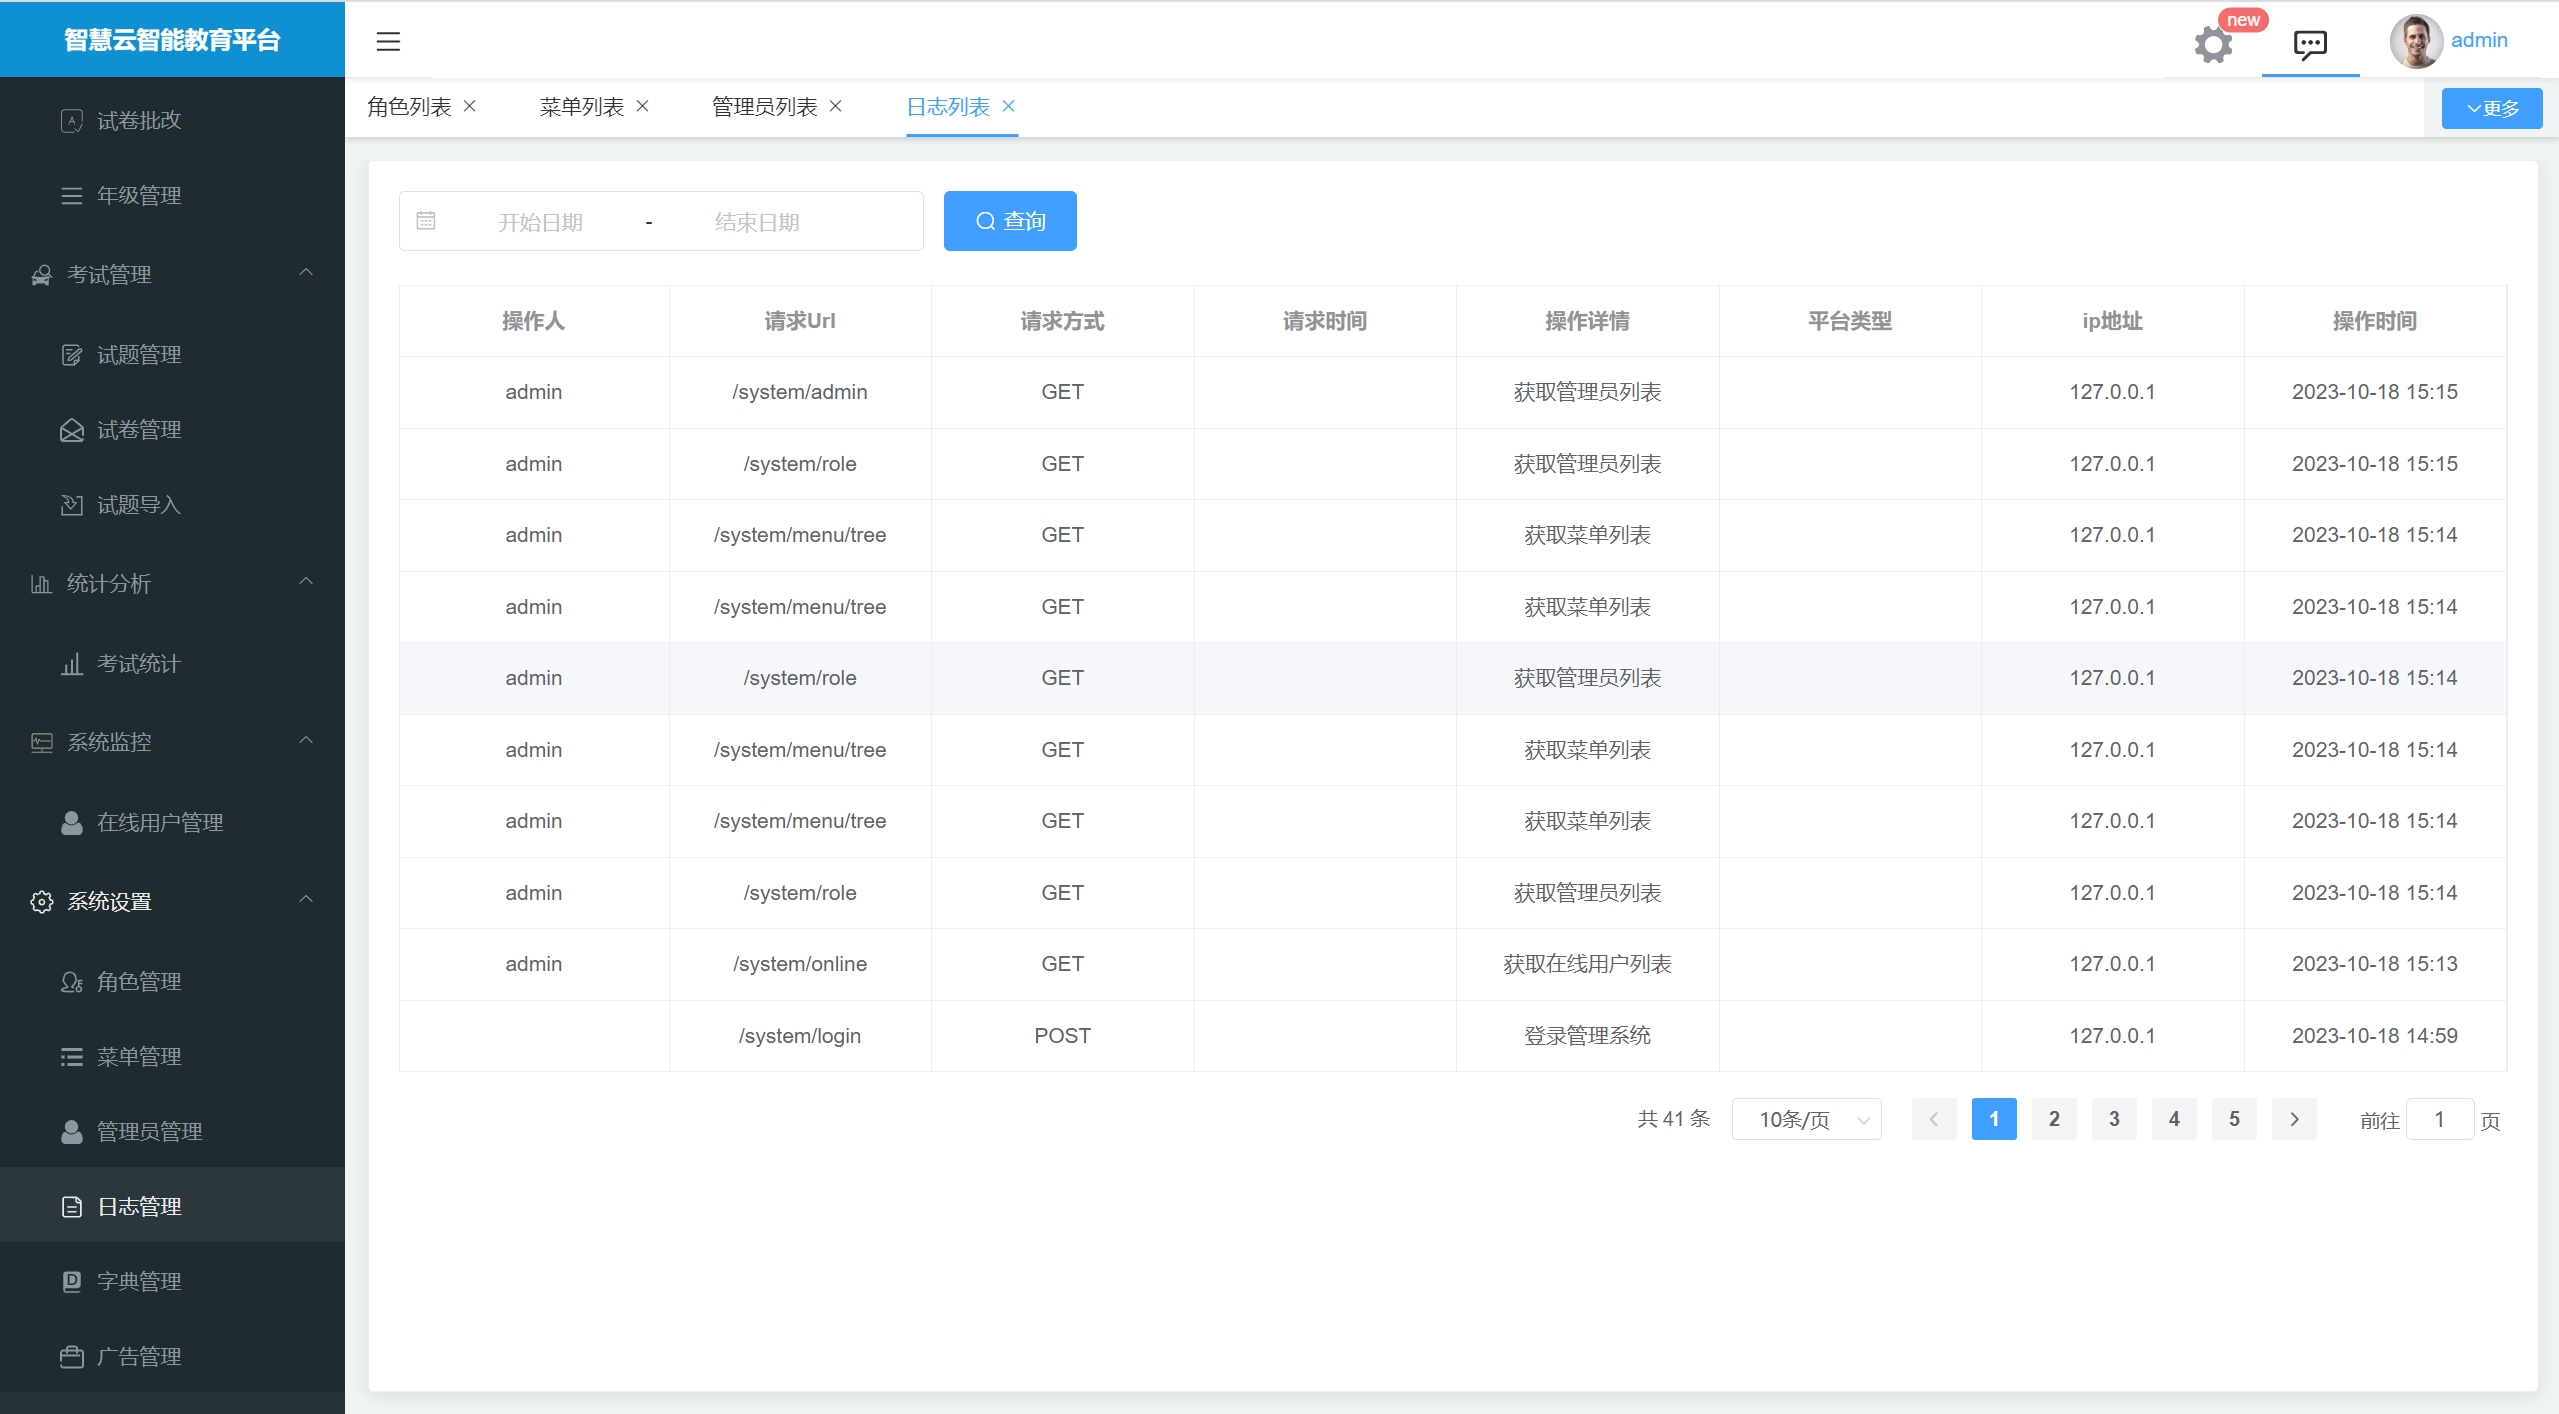
Task: Click the admin avatar picture
Action: pos(2415,41)
